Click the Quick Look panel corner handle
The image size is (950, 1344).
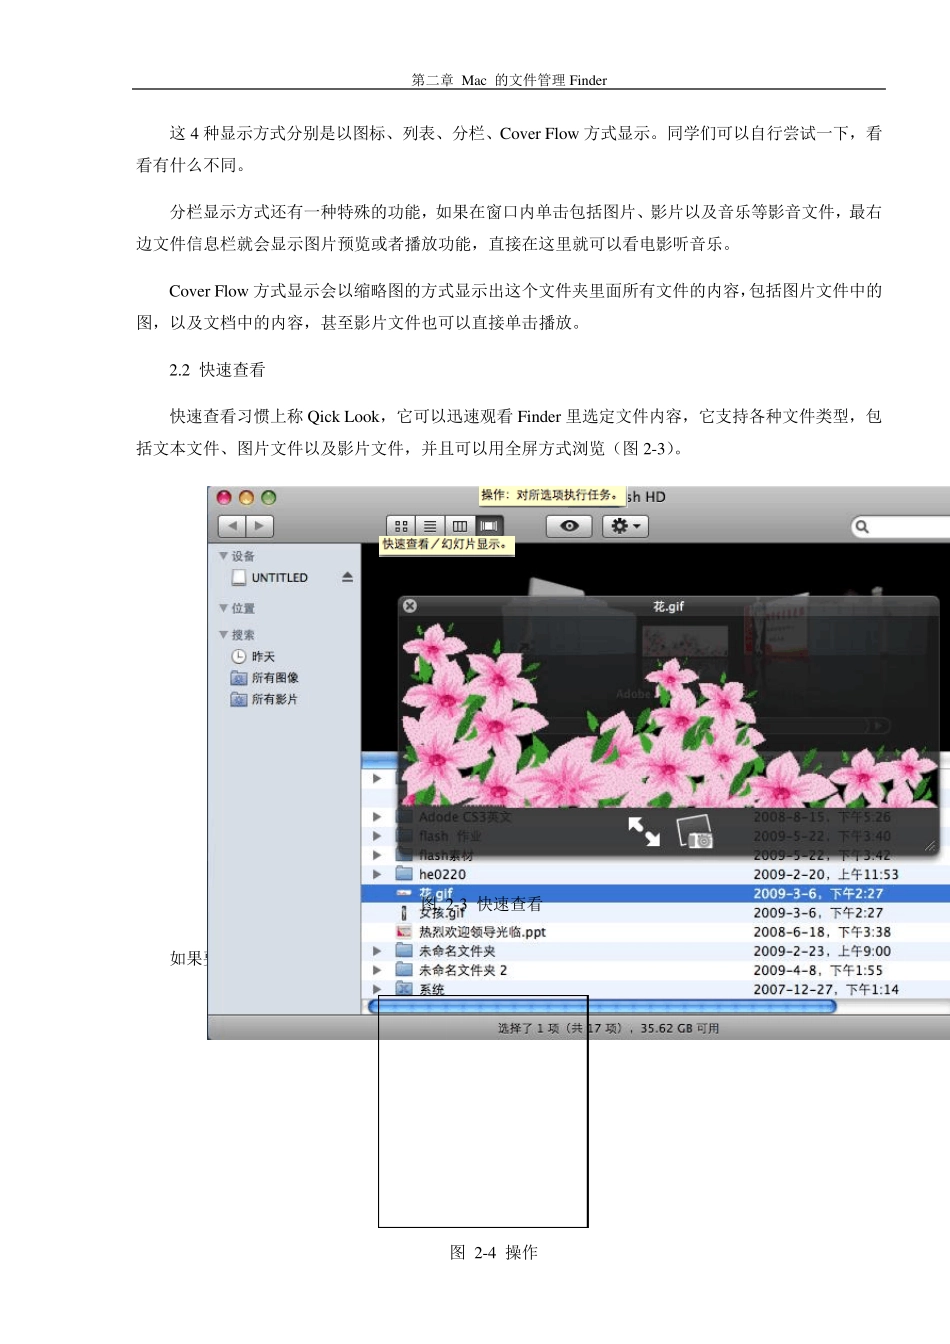click(930, 846)
